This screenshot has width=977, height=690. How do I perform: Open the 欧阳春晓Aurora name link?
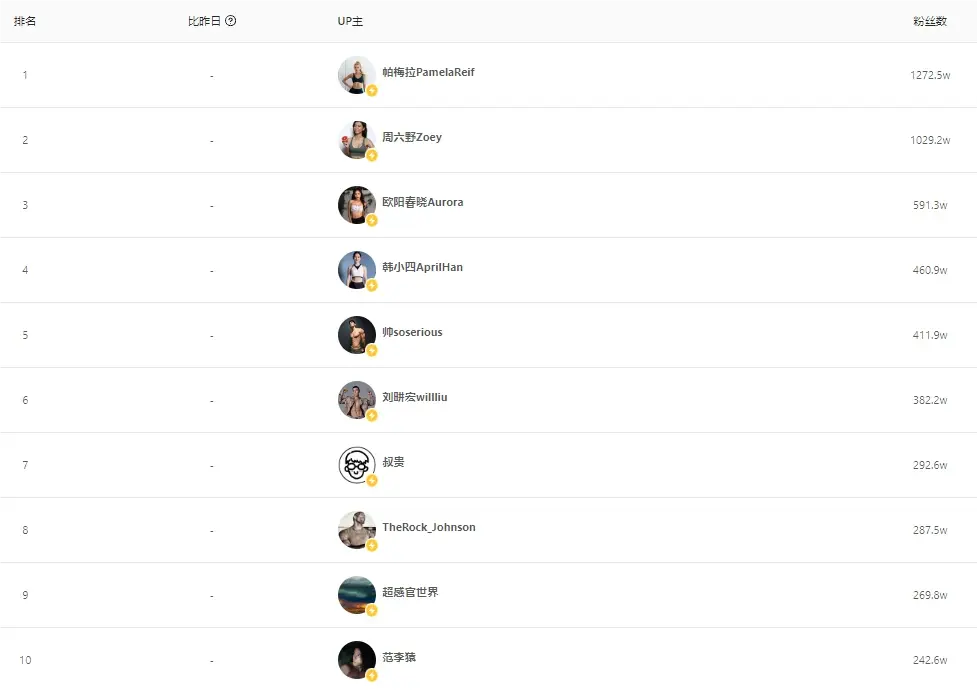(x=422, y=202)
